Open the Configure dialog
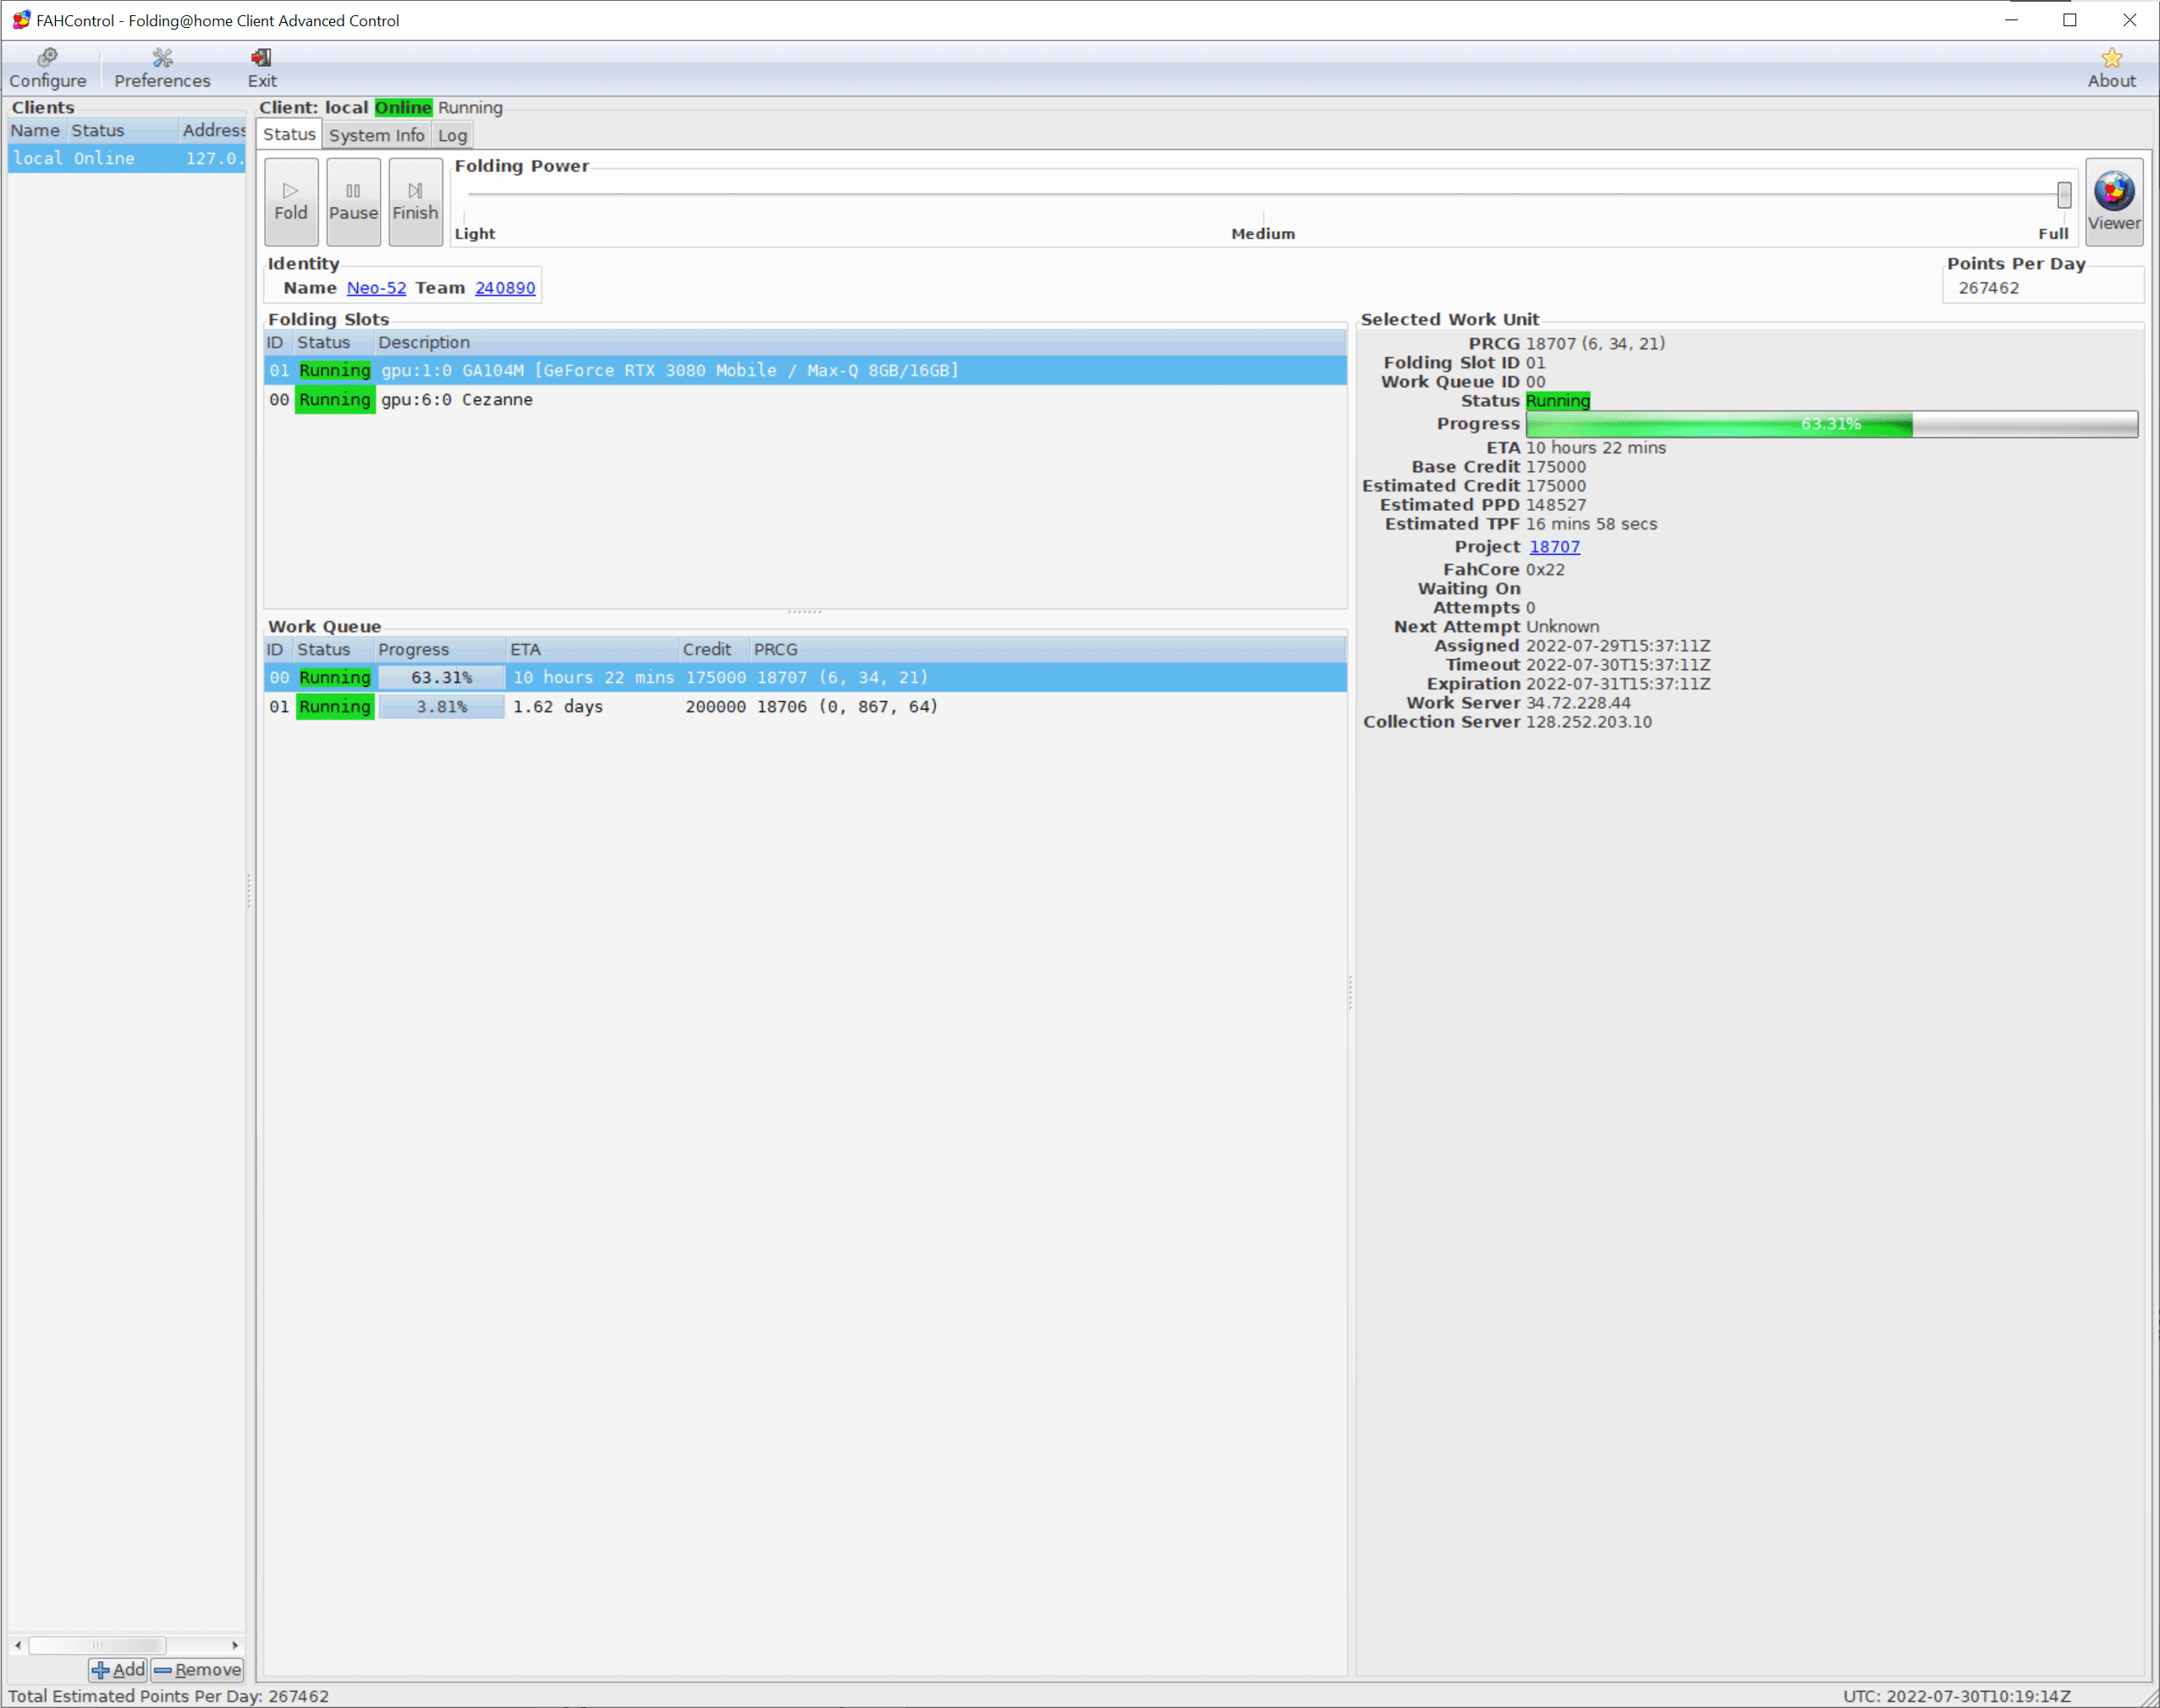Screen dimensions: 2160x1708 (x=47, y=68)
